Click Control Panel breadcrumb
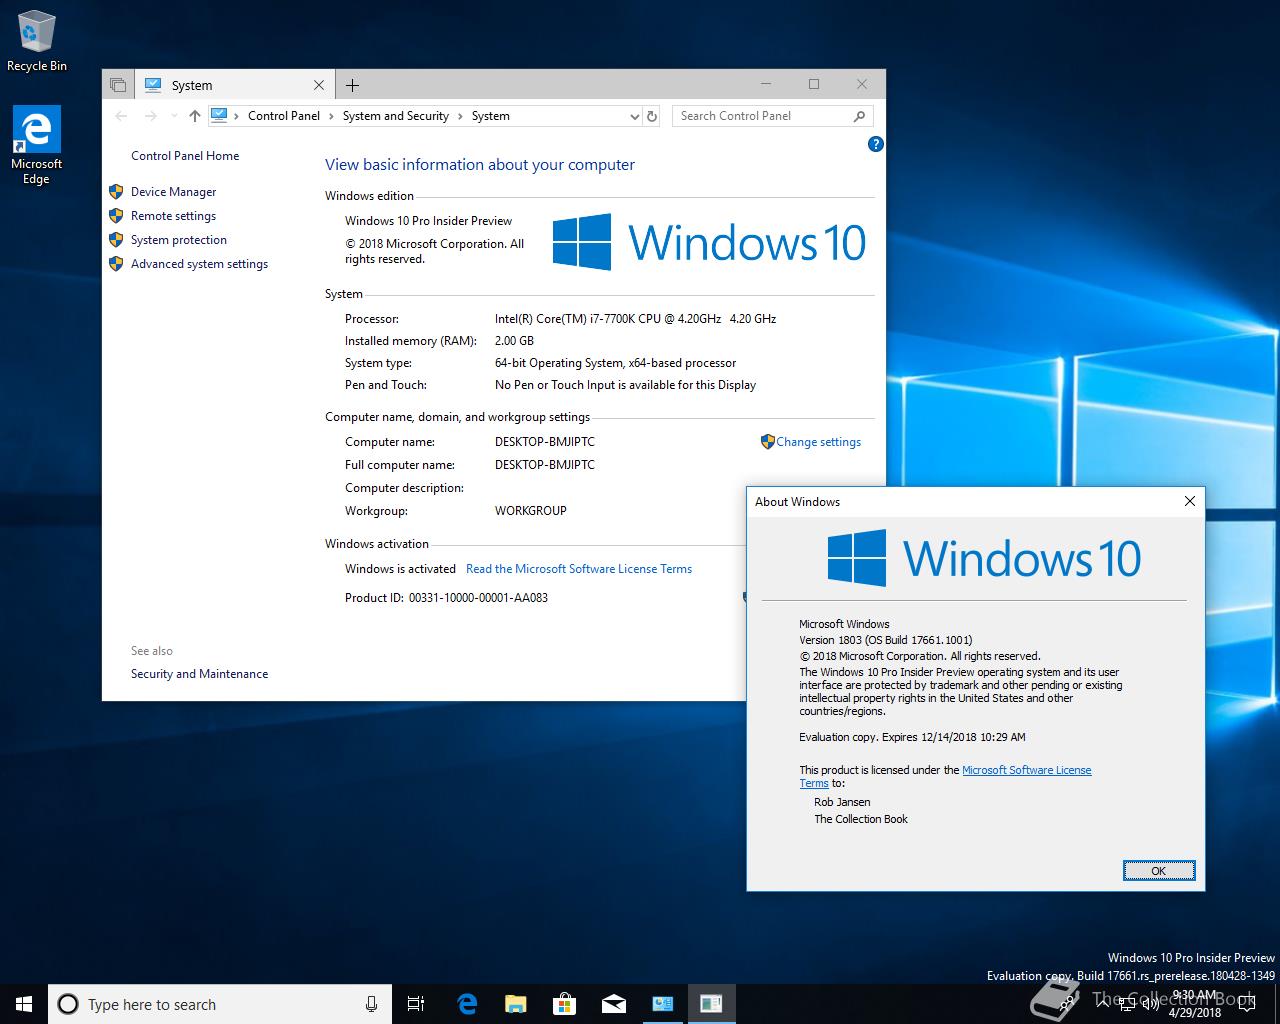 coord(284,116)
